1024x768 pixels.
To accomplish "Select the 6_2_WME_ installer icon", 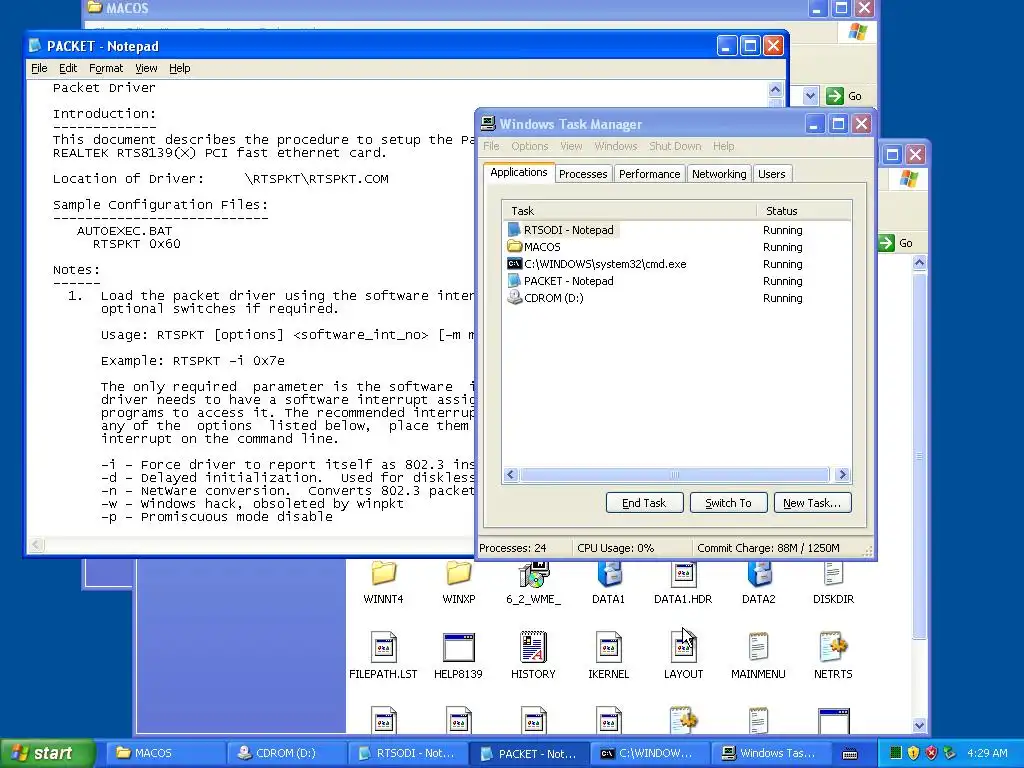I will pyautogui.click(x=534, y=575).
